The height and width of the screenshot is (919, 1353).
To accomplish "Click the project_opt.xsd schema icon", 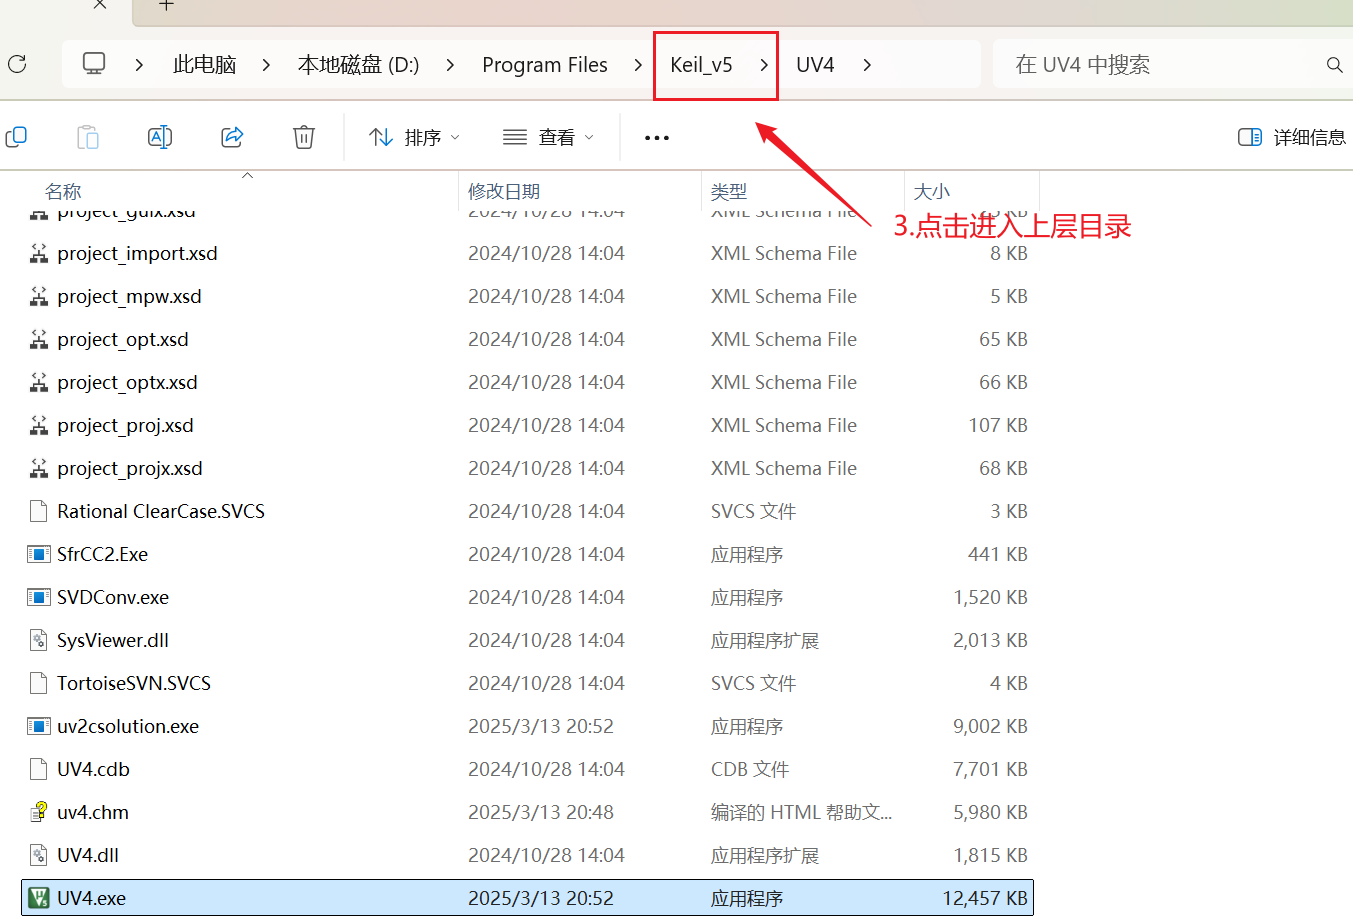I will coord(39,340).
